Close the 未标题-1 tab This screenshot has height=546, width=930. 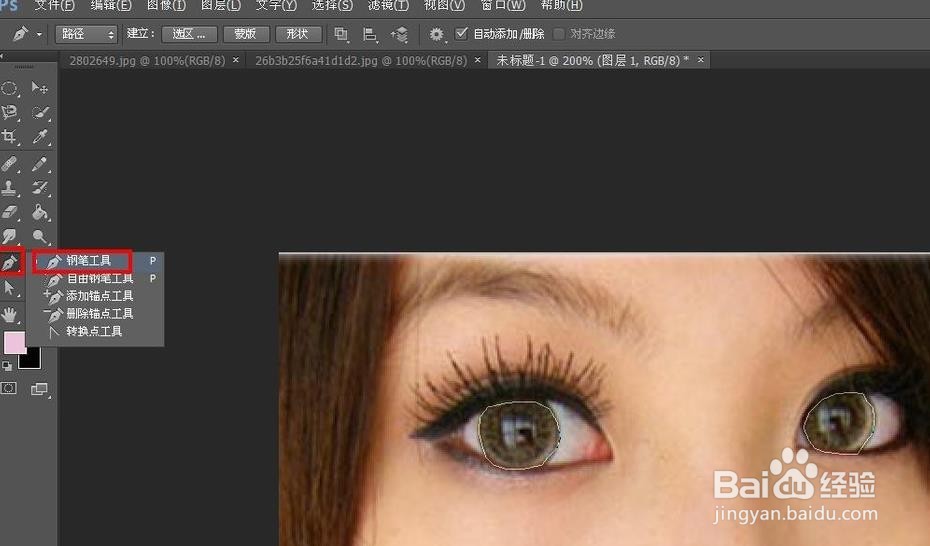[x=700, y=60]
